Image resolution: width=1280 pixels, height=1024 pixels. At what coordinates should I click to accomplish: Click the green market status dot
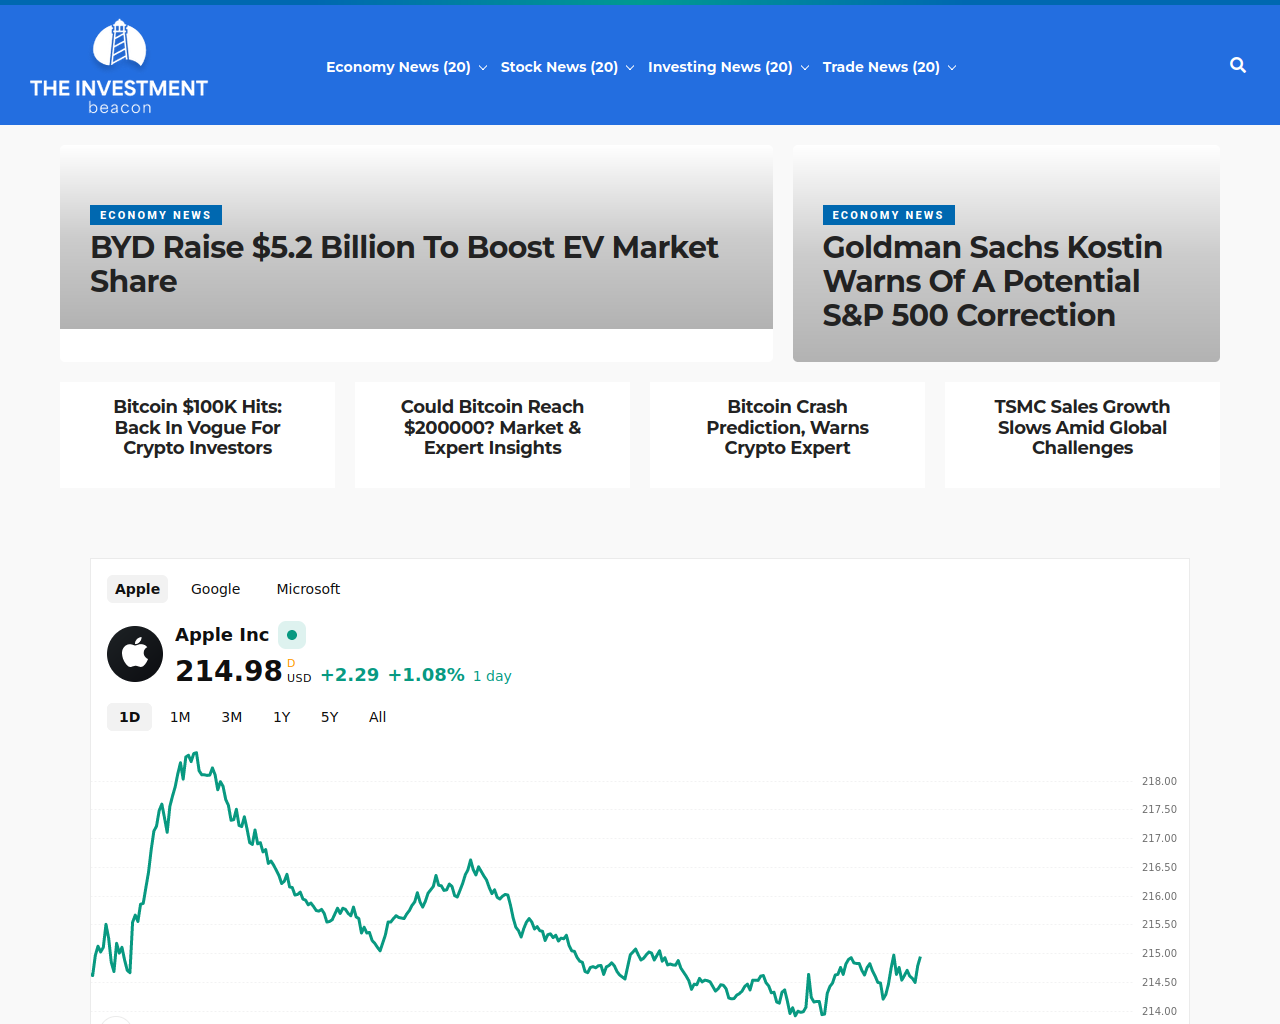(292, 635)
